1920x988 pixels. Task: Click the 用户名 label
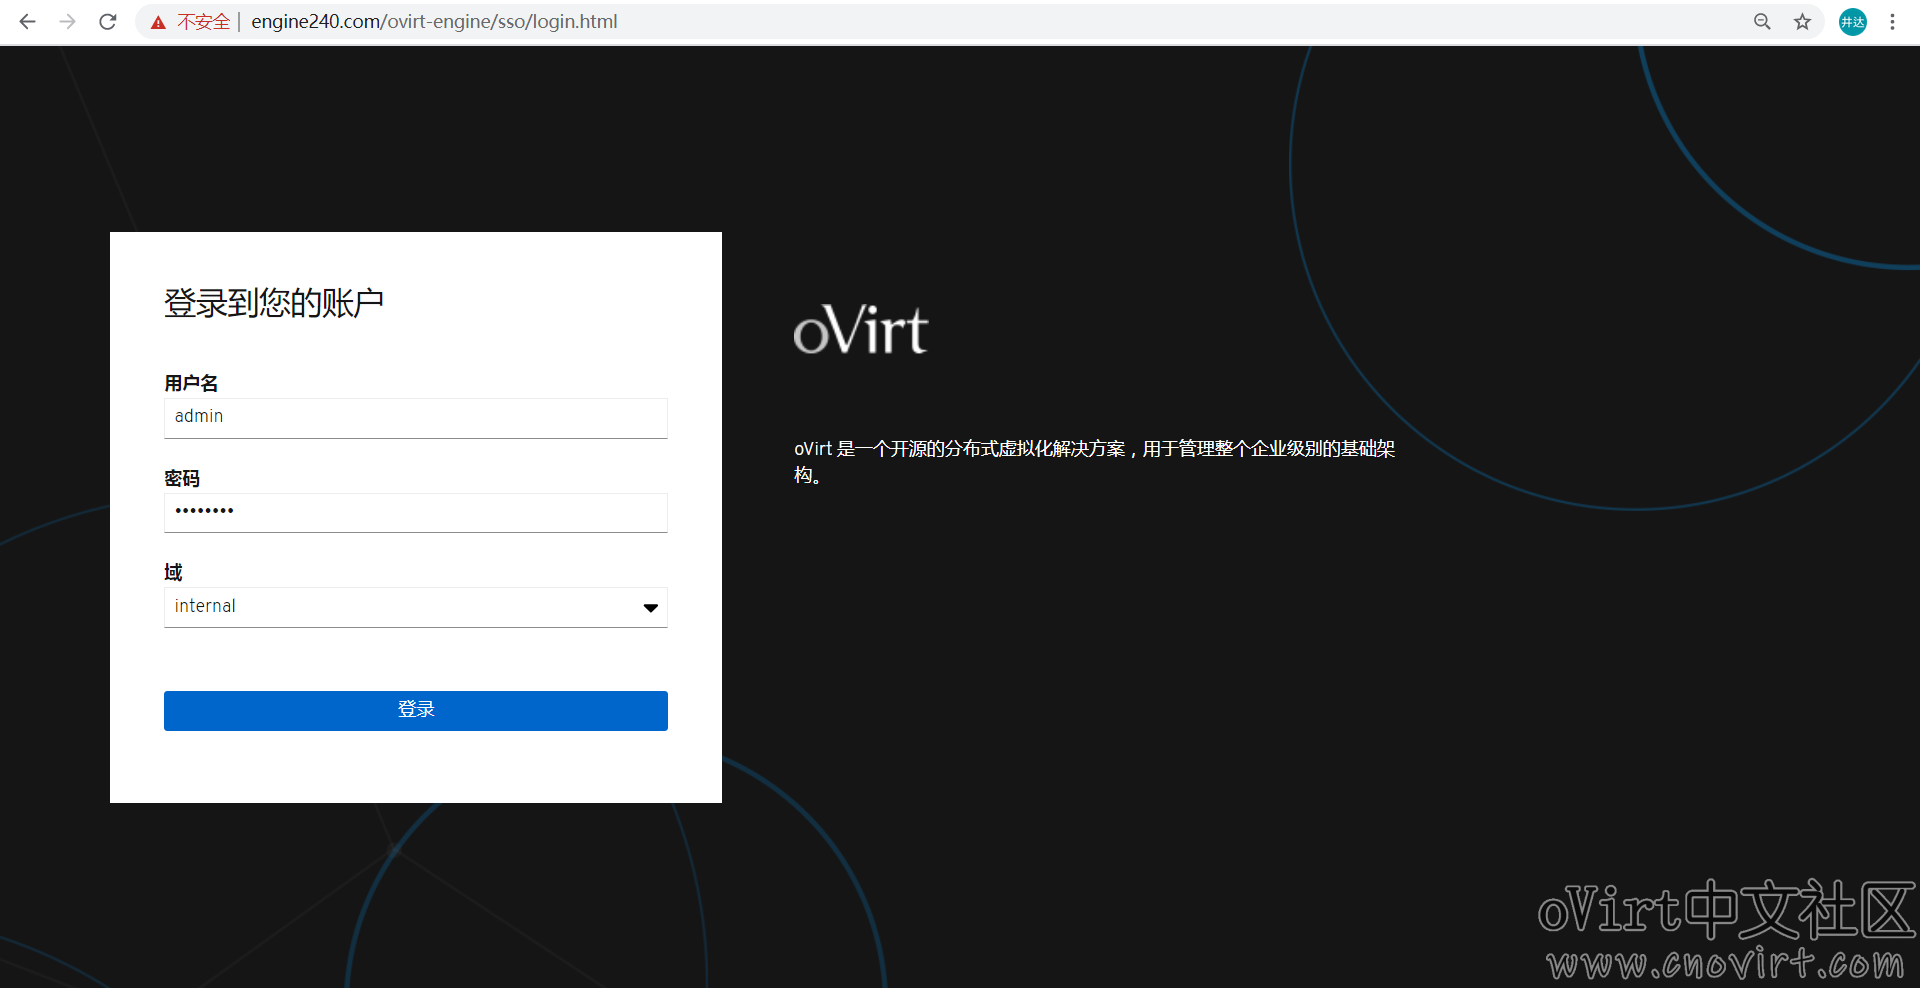click(191, 383)
